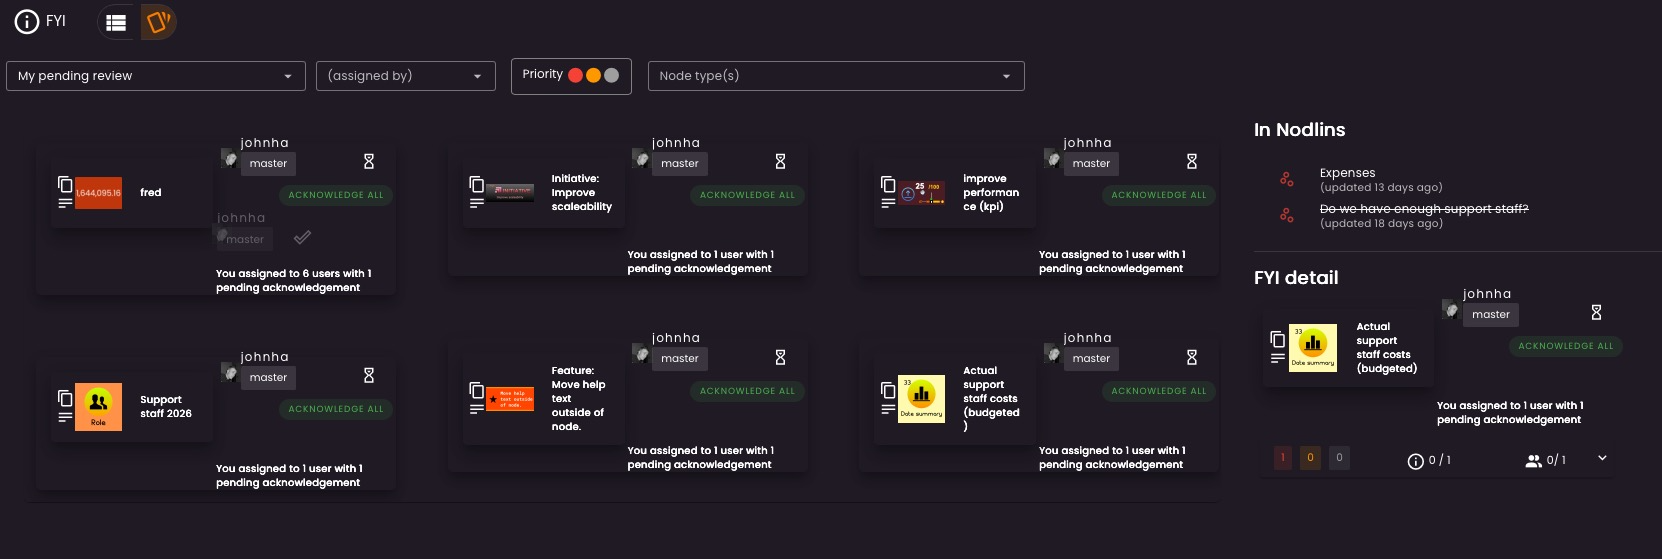Viewport: 1662px width, 559px height.
Task: Open the Support staff 2026 role thumbnail
Action: tap(98, 407)
